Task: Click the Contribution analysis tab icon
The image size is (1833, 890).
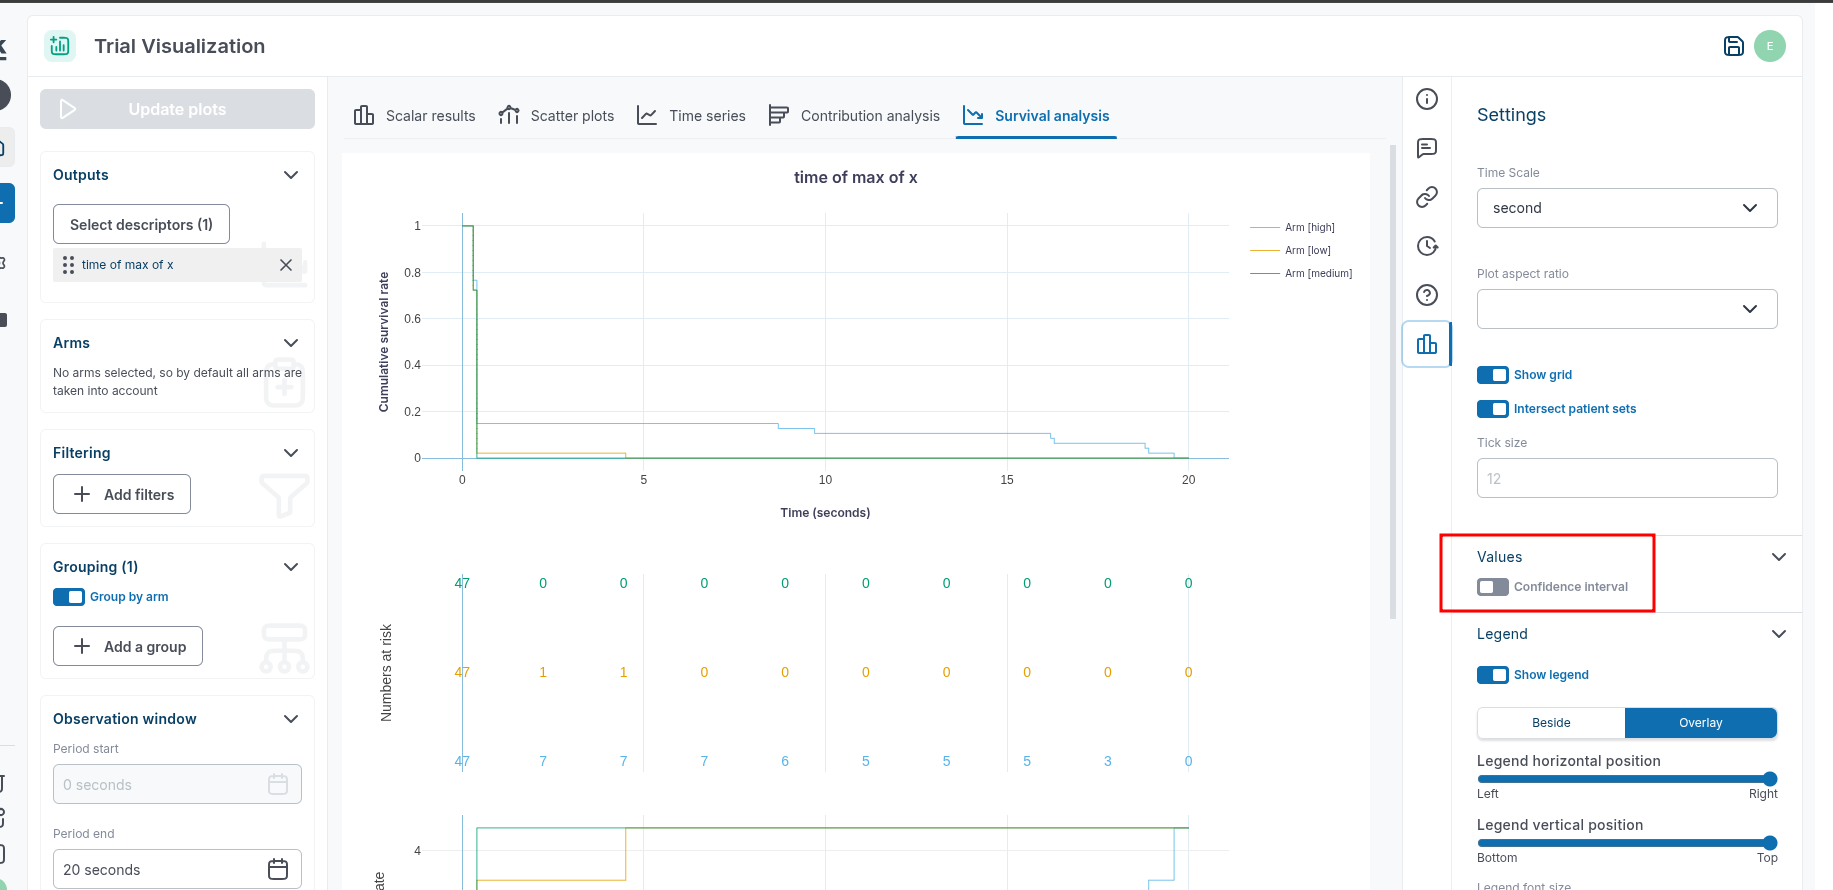Action: click(778, 116)
